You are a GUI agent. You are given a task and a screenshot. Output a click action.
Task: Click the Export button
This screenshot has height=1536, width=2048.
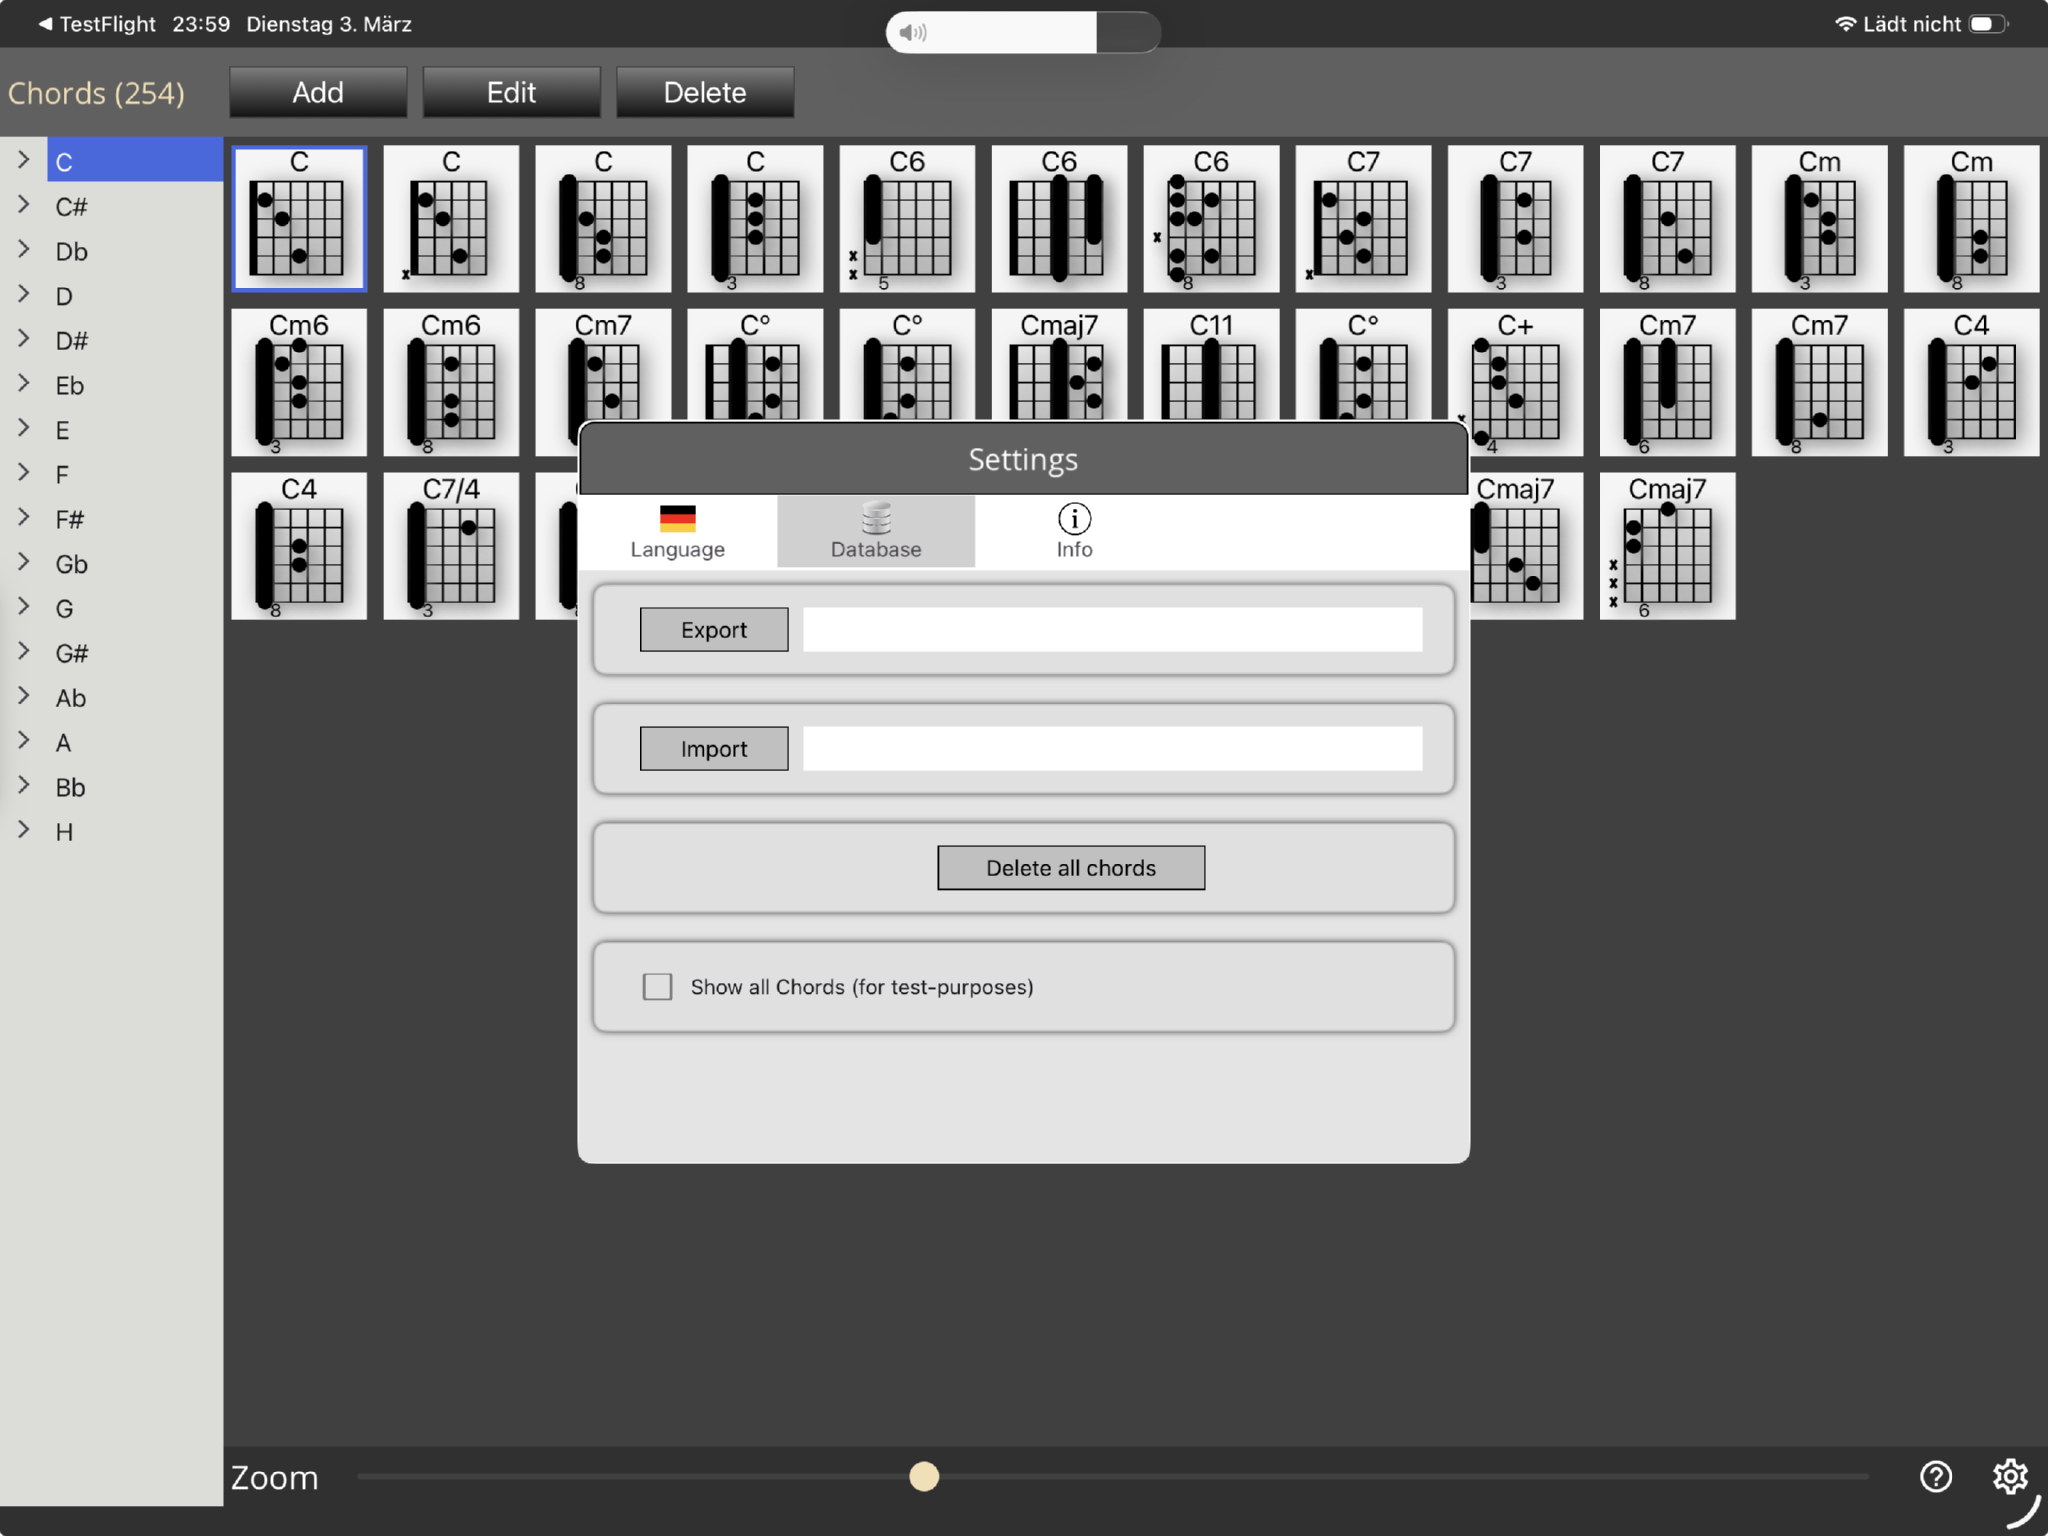point(713,630)
